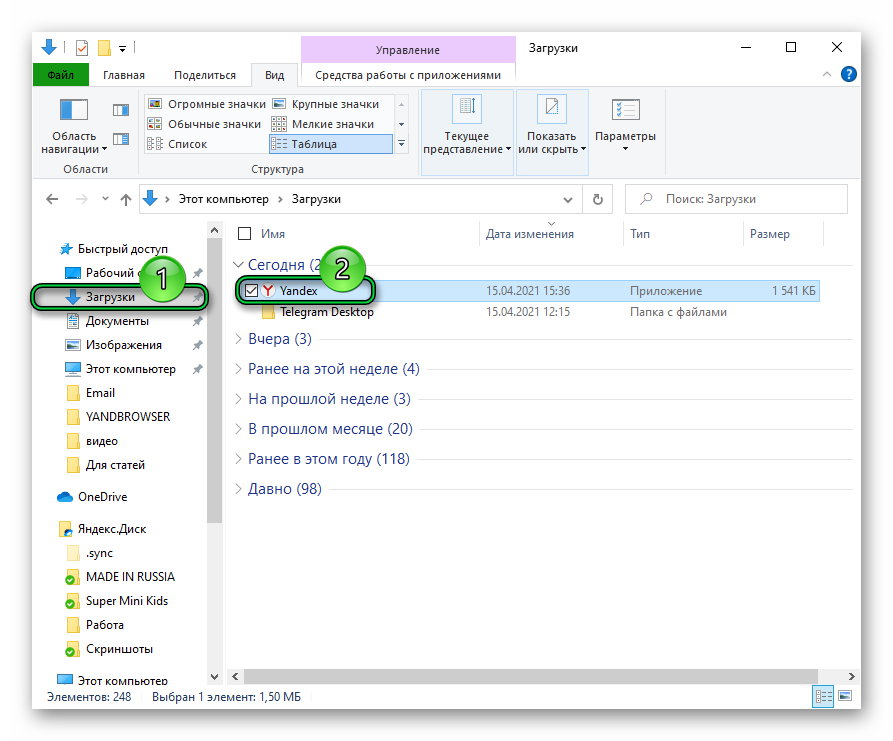Screen dimensions: 893x741
Task: Check the select-all box near Имя
Action: pos(244,234)
